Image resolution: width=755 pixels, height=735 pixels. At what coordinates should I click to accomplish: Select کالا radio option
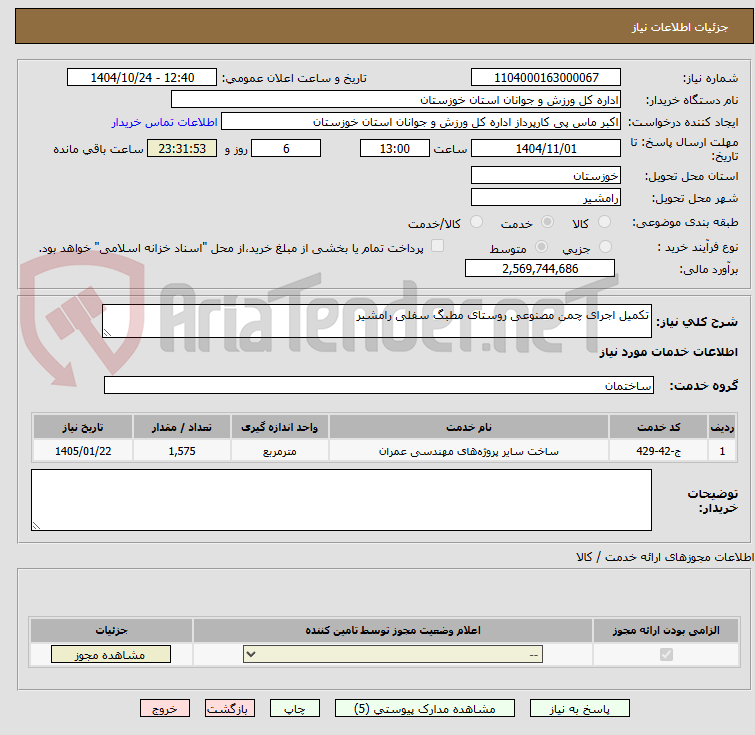604,222
